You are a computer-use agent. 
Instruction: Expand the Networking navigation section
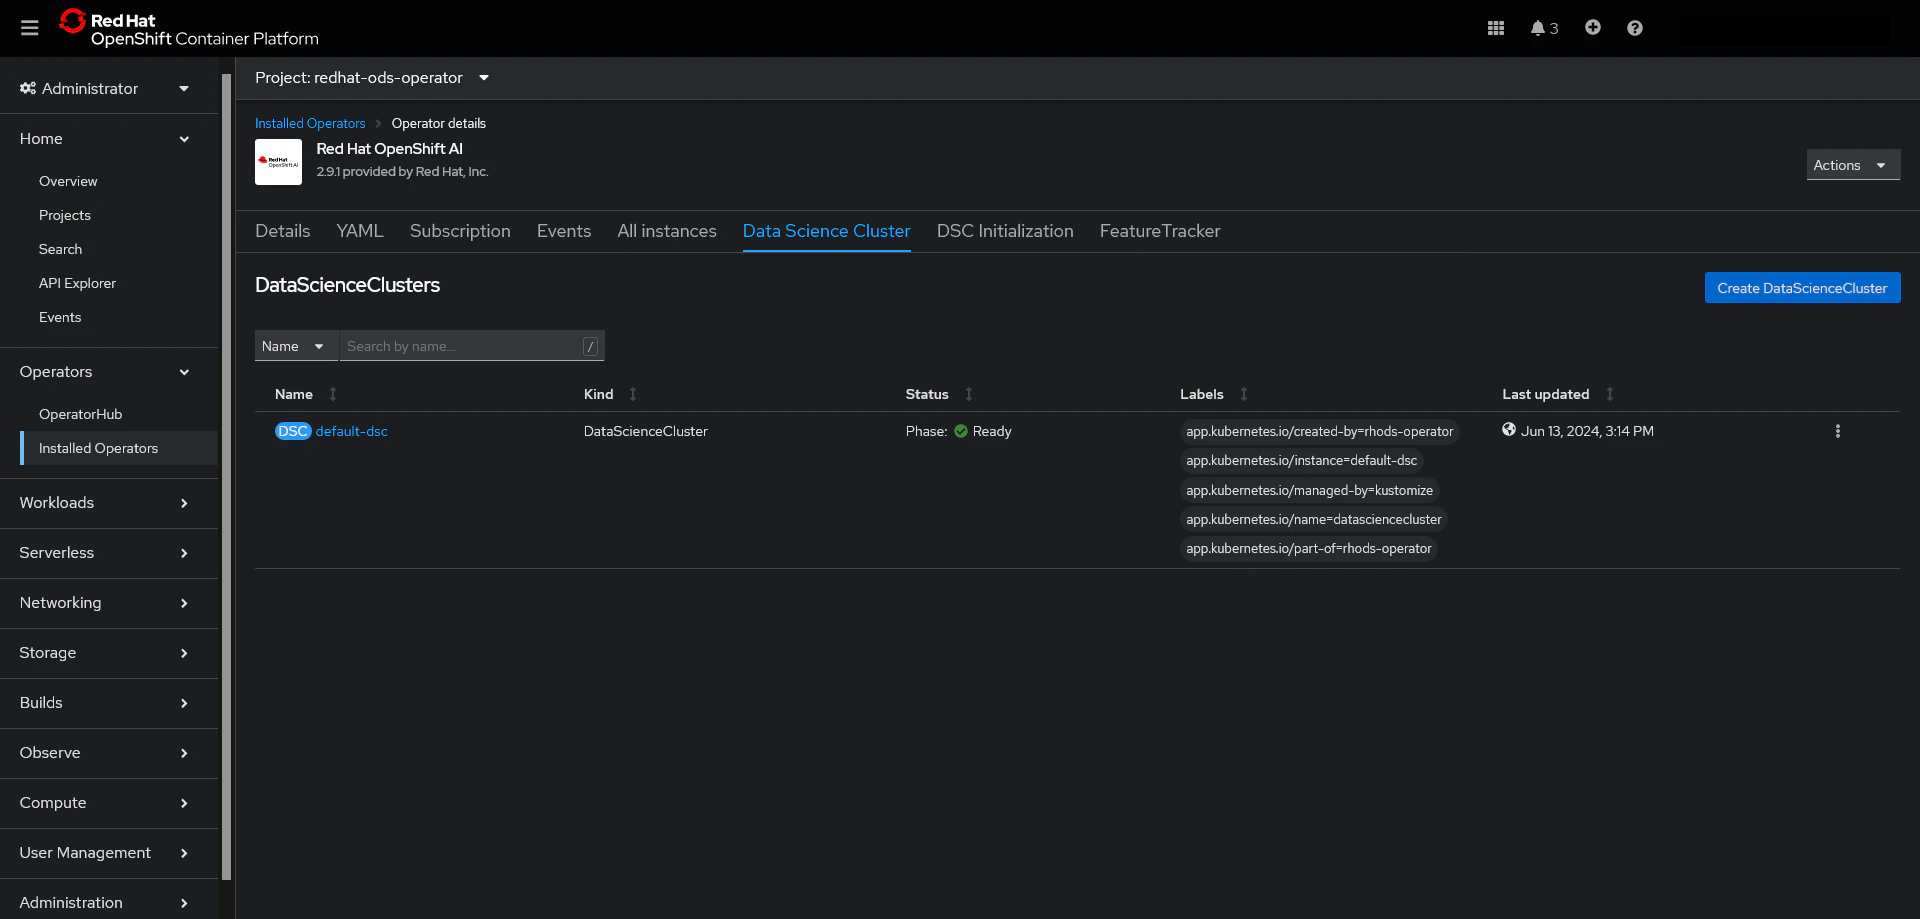click(109, 603)
